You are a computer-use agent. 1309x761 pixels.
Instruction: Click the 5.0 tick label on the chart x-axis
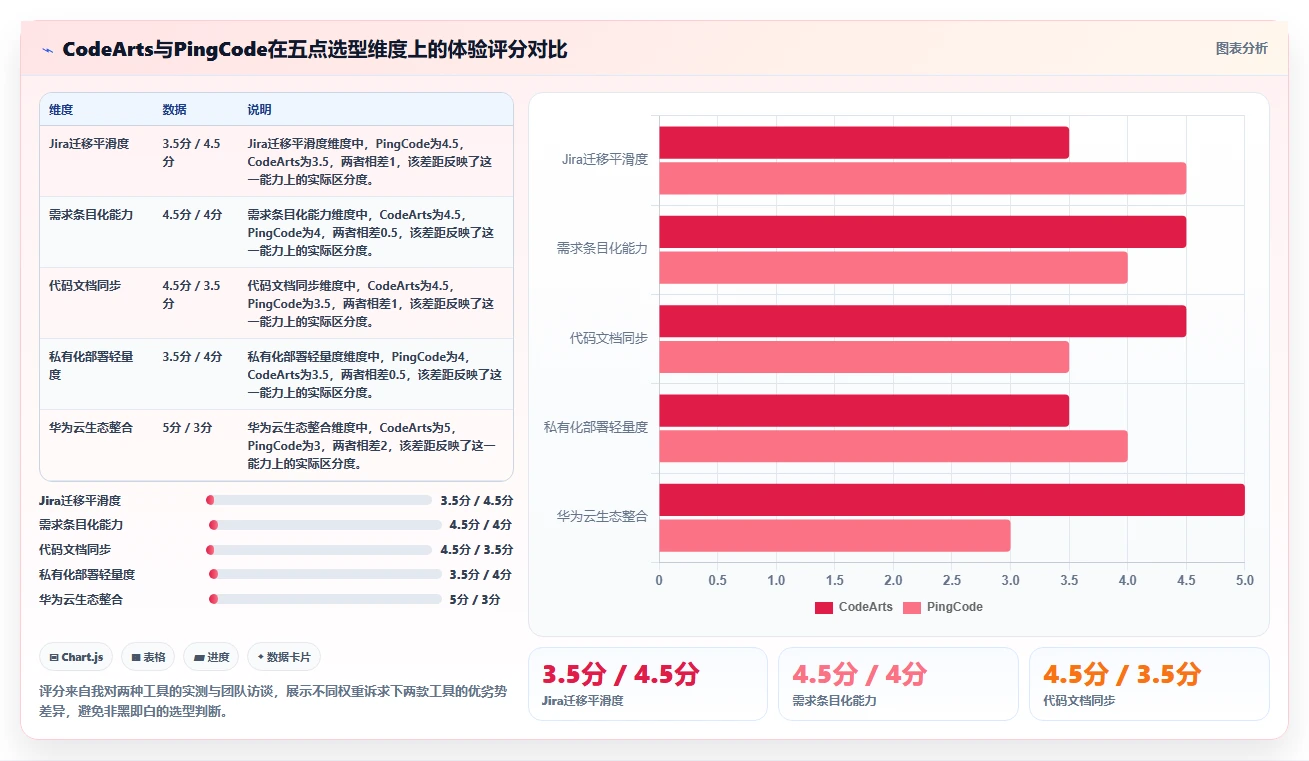tap(1244, 581)
